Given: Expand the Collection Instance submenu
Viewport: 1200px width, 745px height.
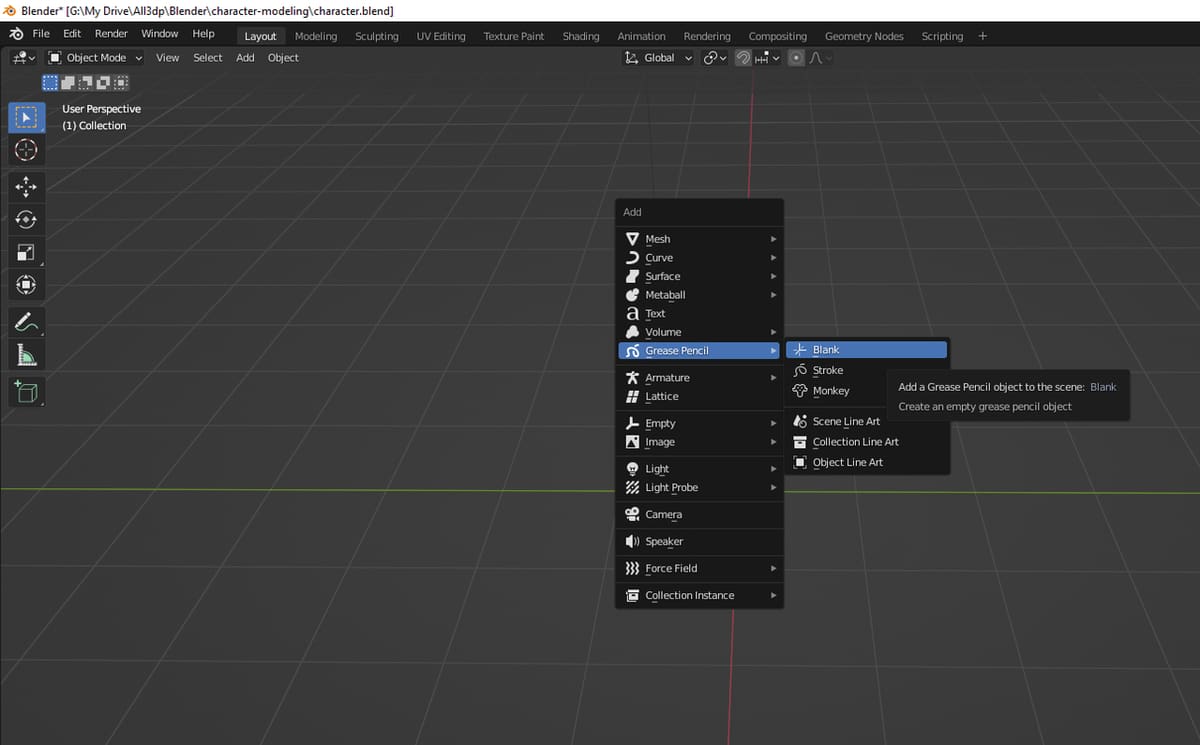Looking at the screenshot, I should pos(699,596).
